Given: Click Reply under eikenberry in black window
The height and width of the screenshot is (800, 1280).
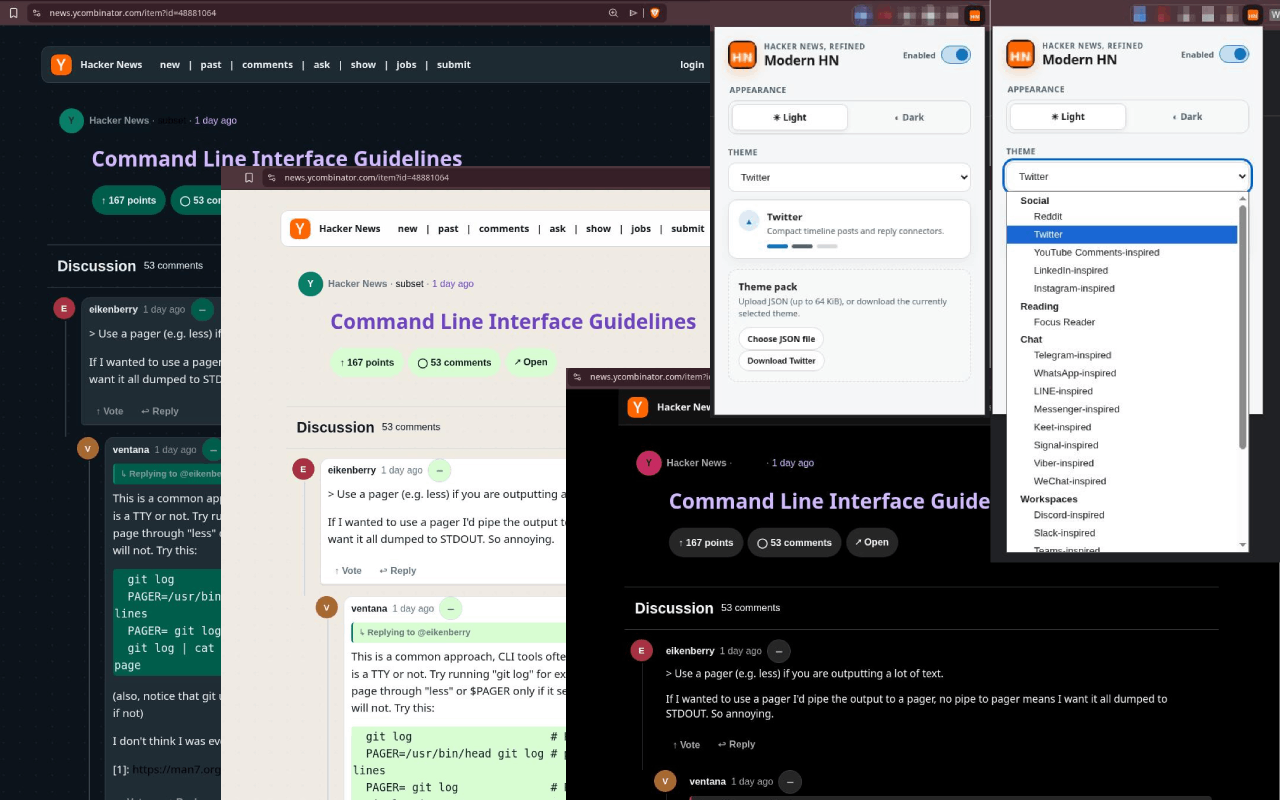Looking at the screenshot, I should [x=736, y=744].
